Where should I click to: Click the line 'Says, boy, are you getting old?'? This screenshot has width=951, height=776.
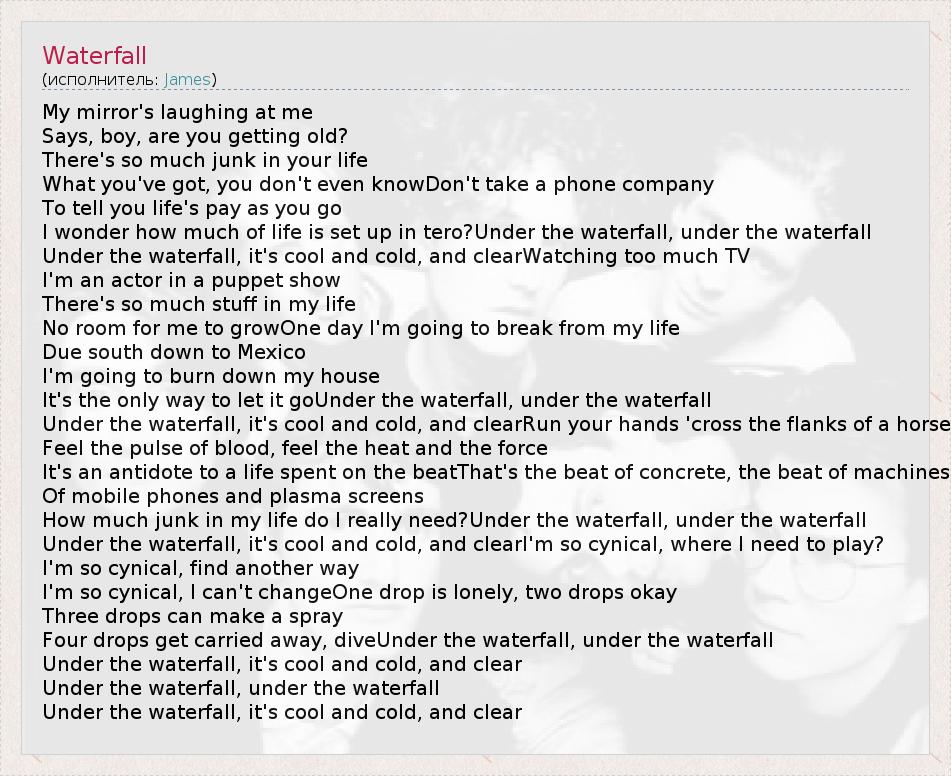tap(195, 136)
